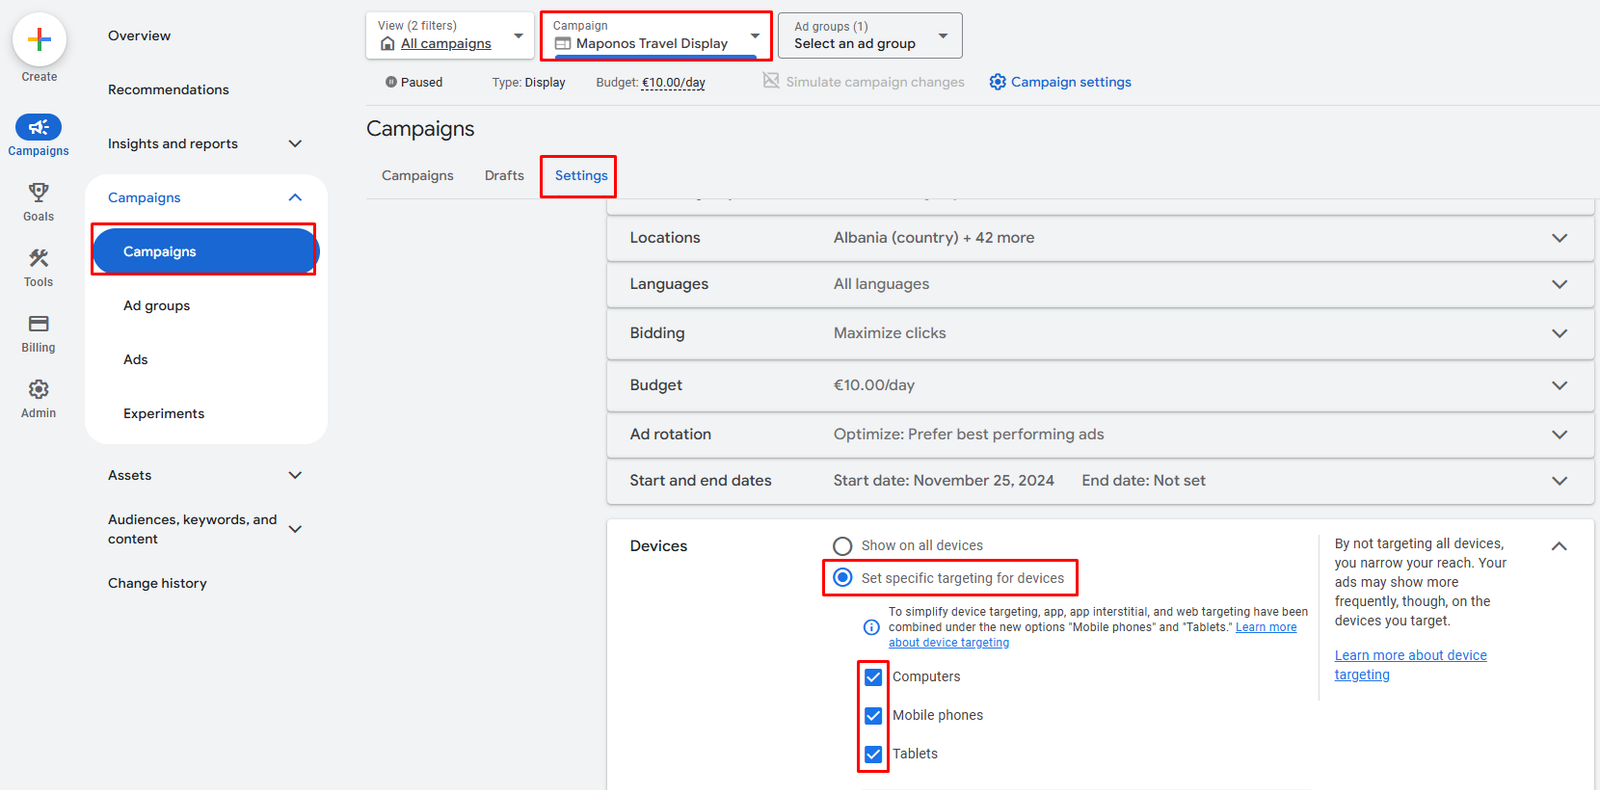
Task: Click the Paused status icon
Action: (391, 82)
